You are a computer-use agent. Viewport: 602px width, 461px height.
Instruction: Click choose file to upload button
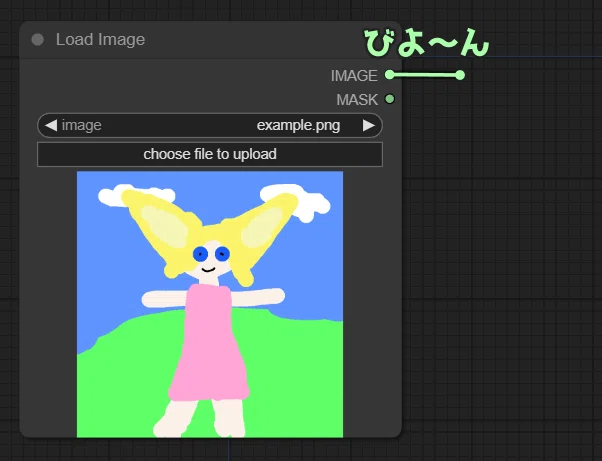(210, 154)
